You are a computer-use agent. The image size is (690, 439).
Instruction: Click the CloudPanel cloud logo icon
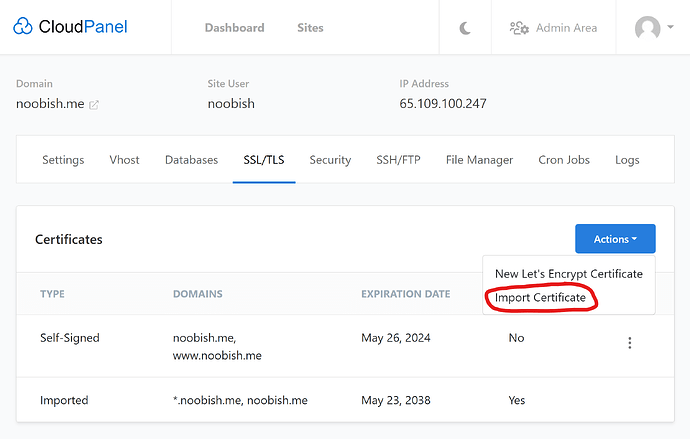coord(22,26)
